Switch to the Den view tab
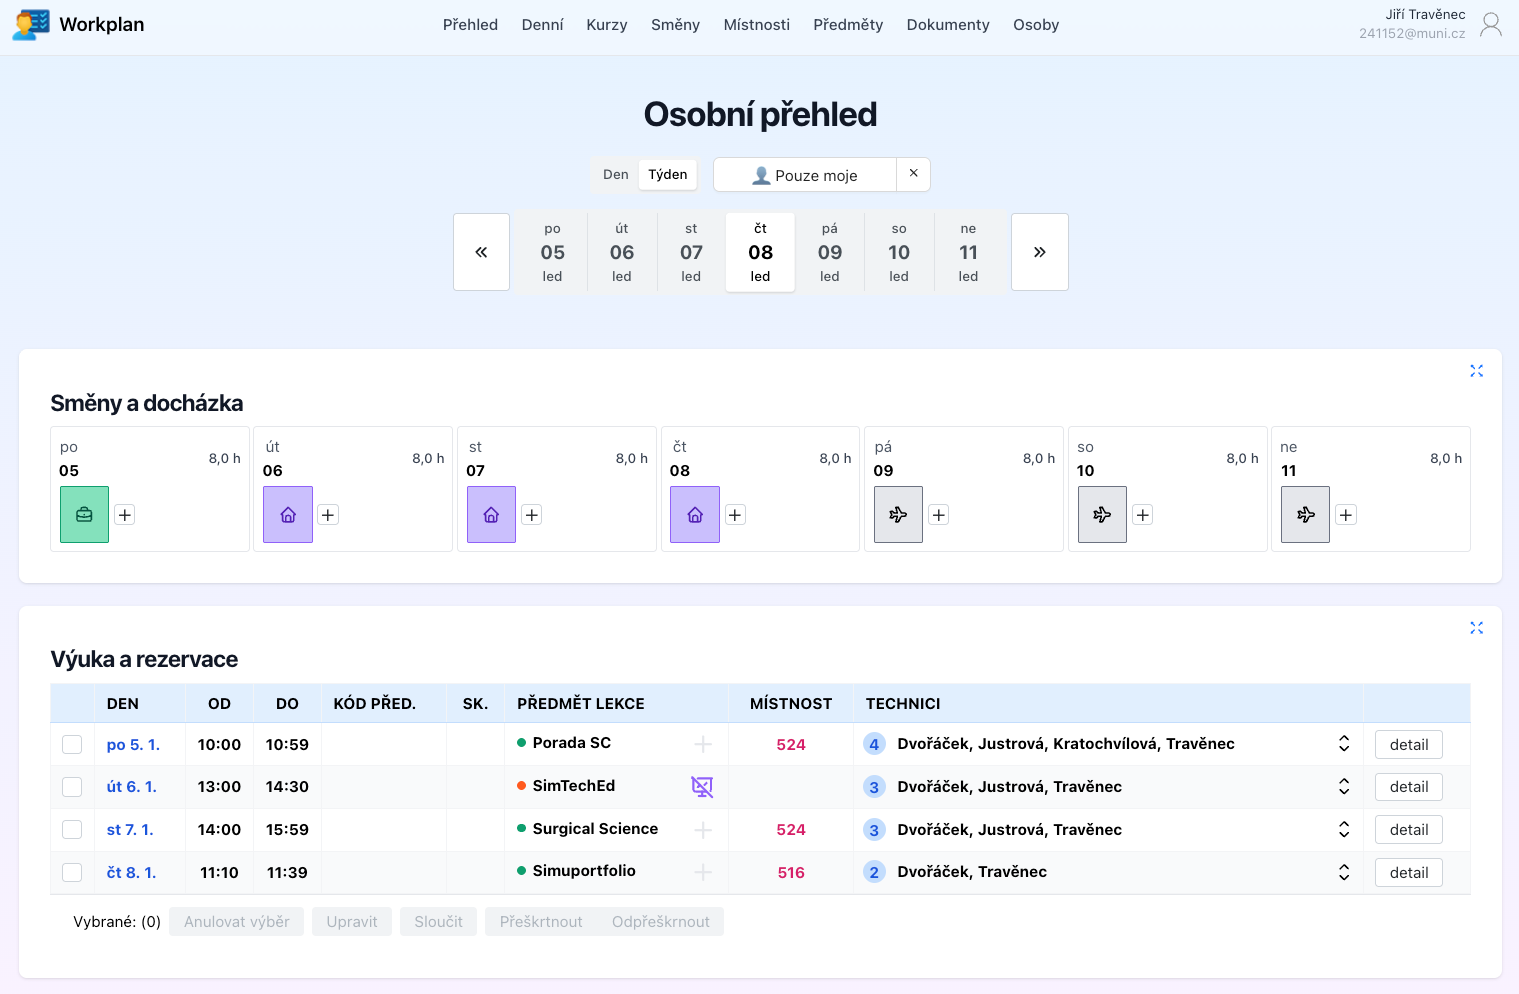The height and width of the screenshot is (994, 1519). pos(615,175)
